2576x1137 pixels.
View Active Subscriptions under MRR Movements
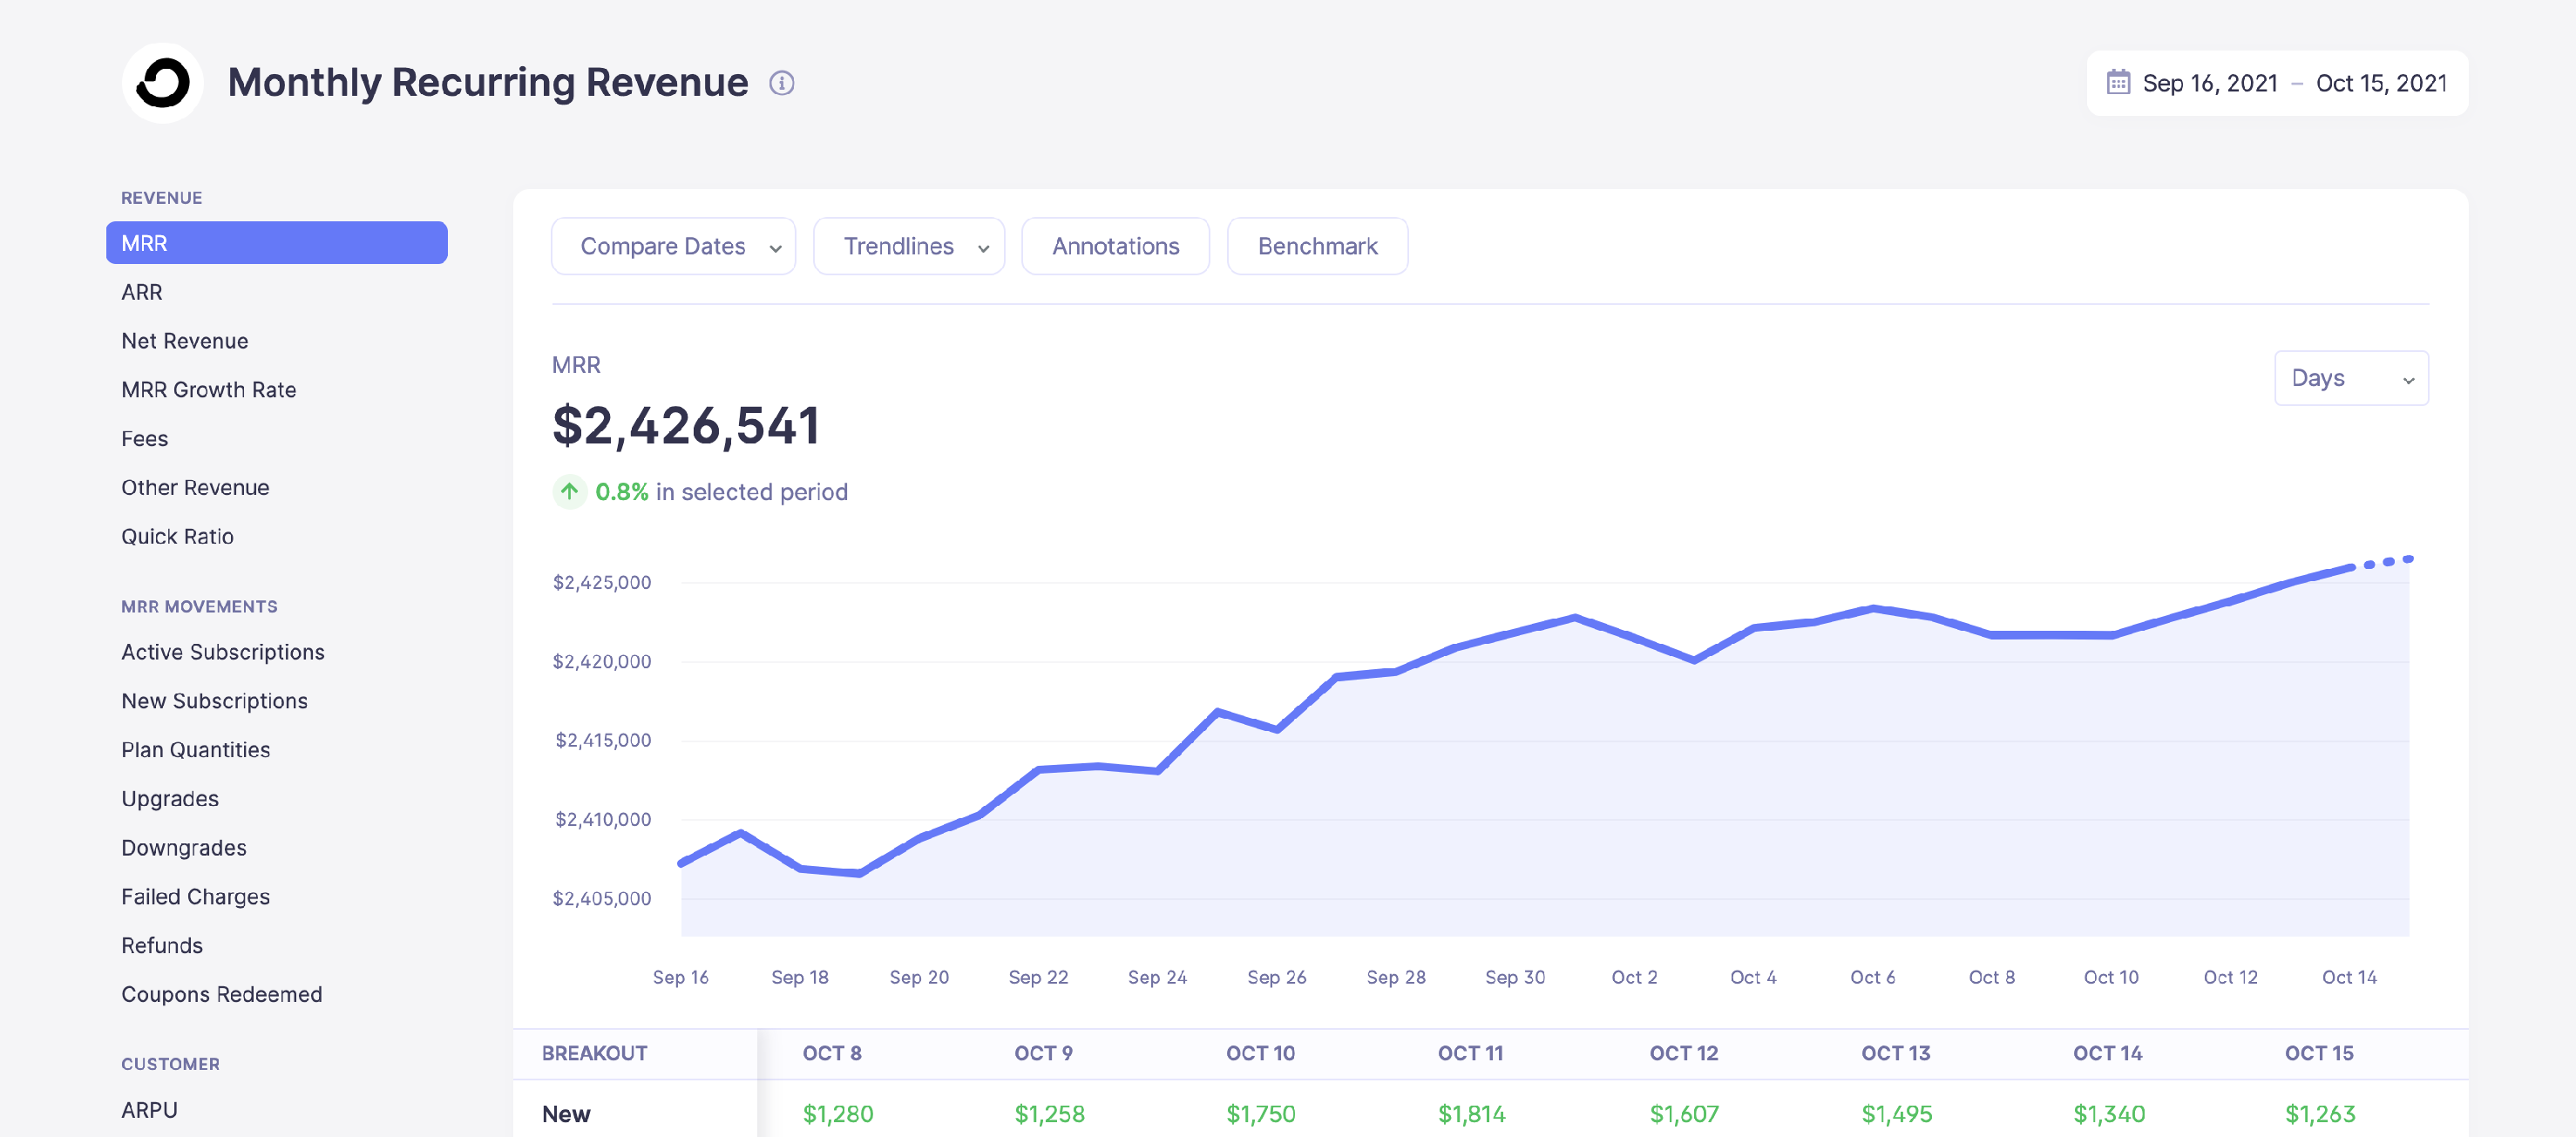point(222,651)
